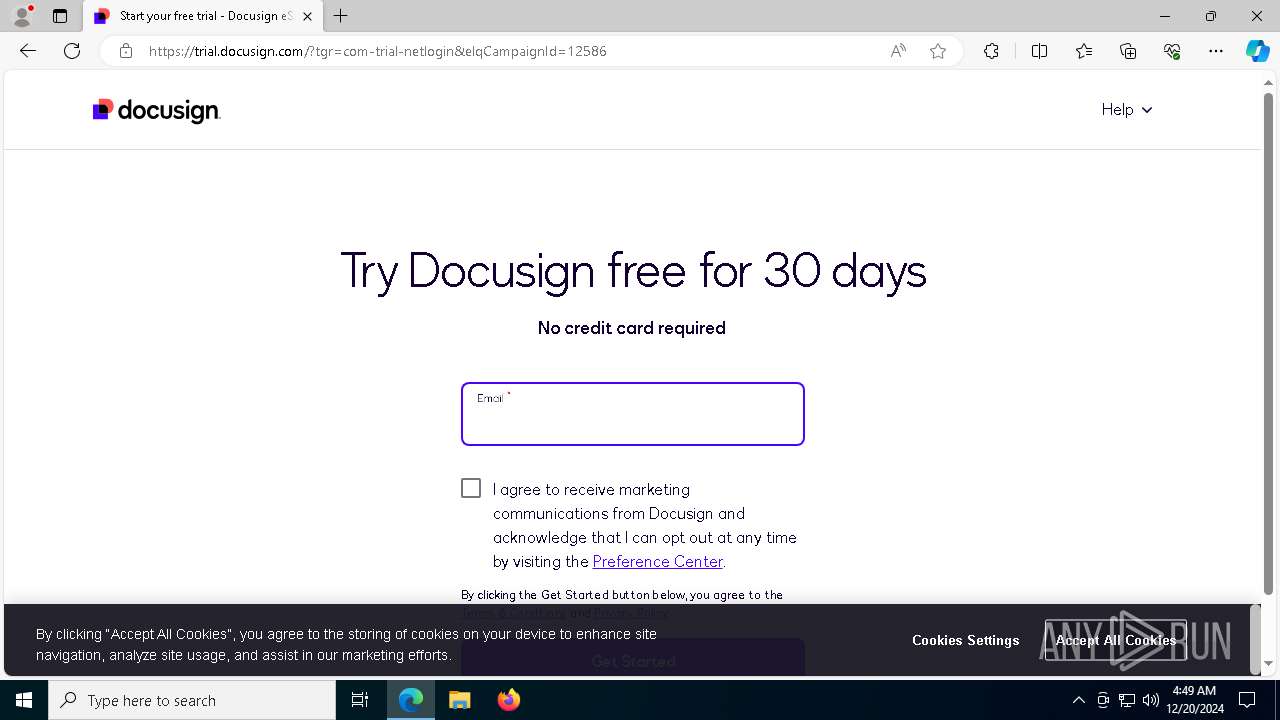Screen dimensions: 1280x720
Task: Open the Collections panel
Action: (x=1128, y=51)
